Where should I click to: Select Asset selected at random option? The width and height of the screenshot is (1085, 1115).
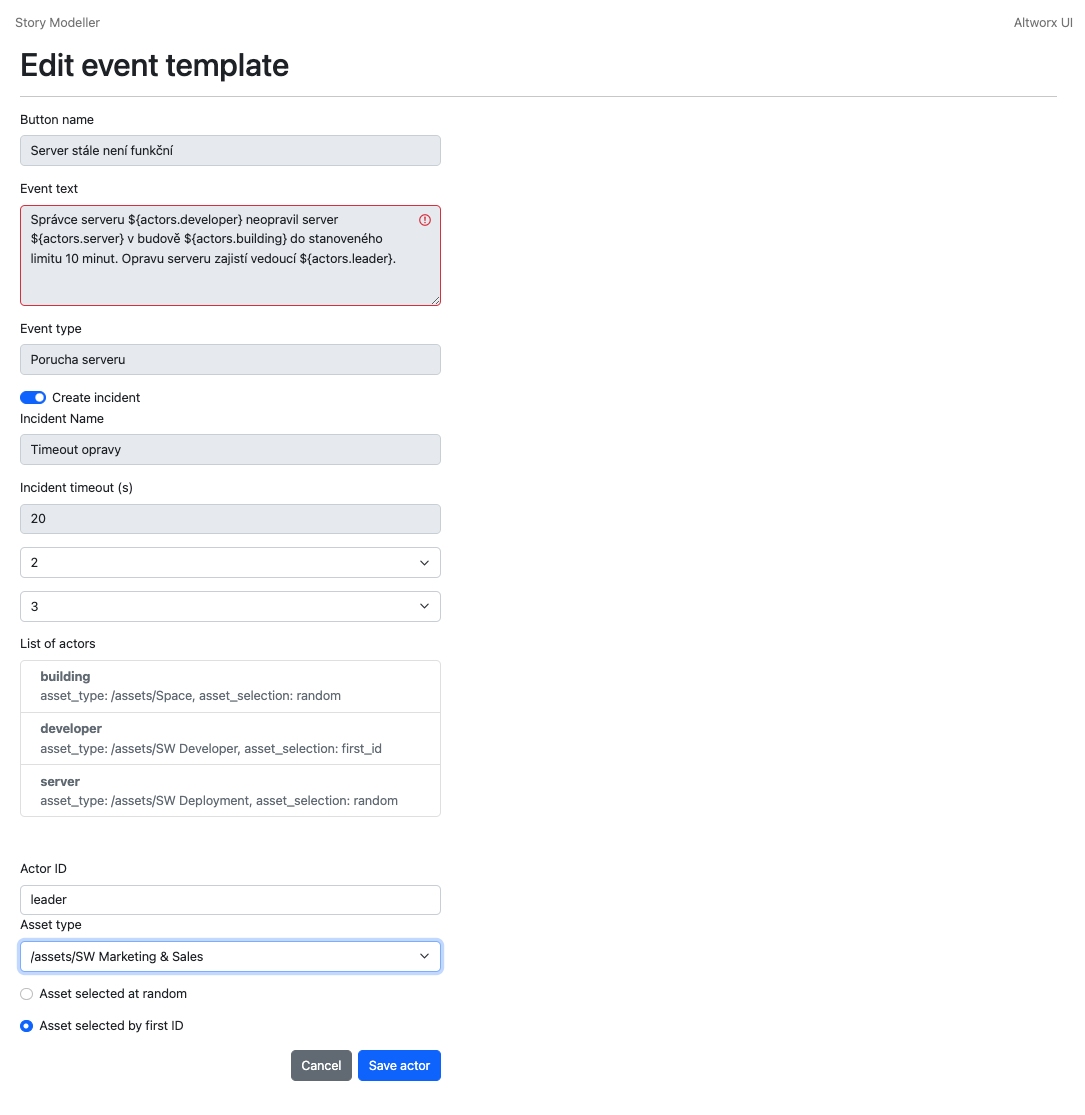(x=27, y=994)
